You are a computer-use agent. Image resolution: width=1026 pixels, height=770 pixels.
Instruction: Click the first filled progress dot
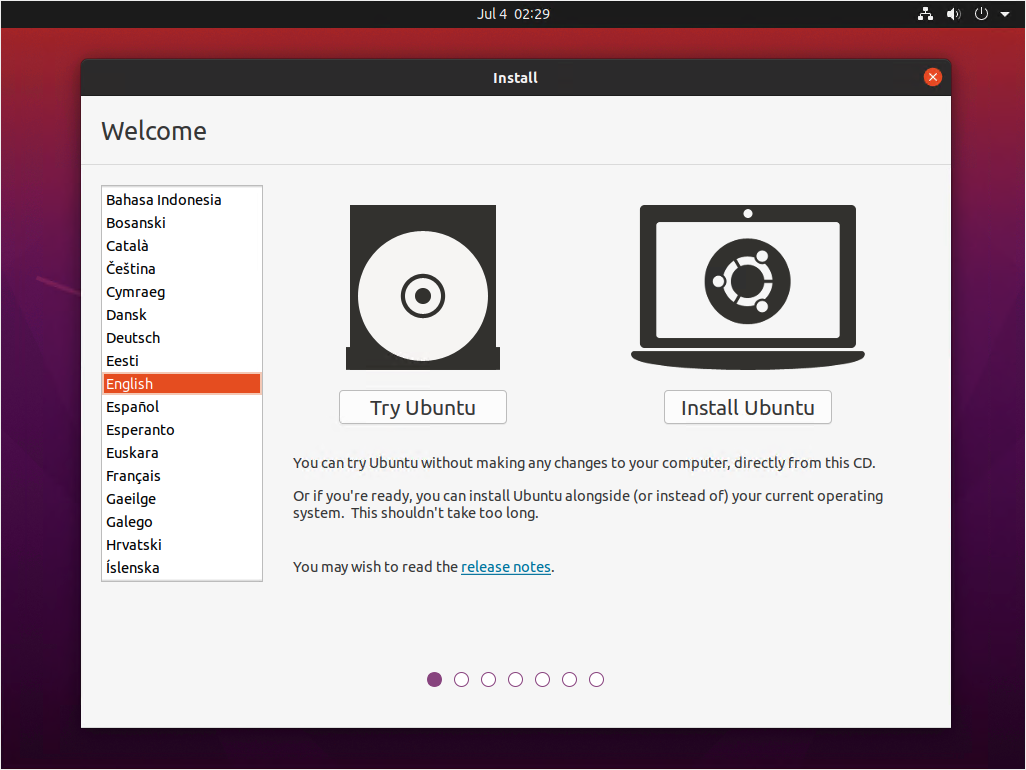pos(434,680)
